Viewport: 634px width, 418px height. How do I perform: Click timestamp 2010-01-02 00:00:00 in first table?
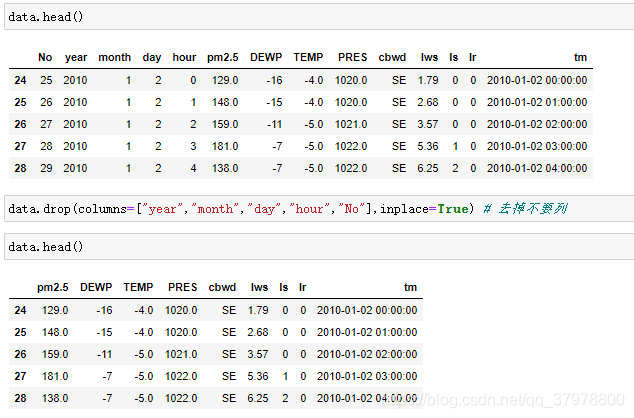pos(537,80)
